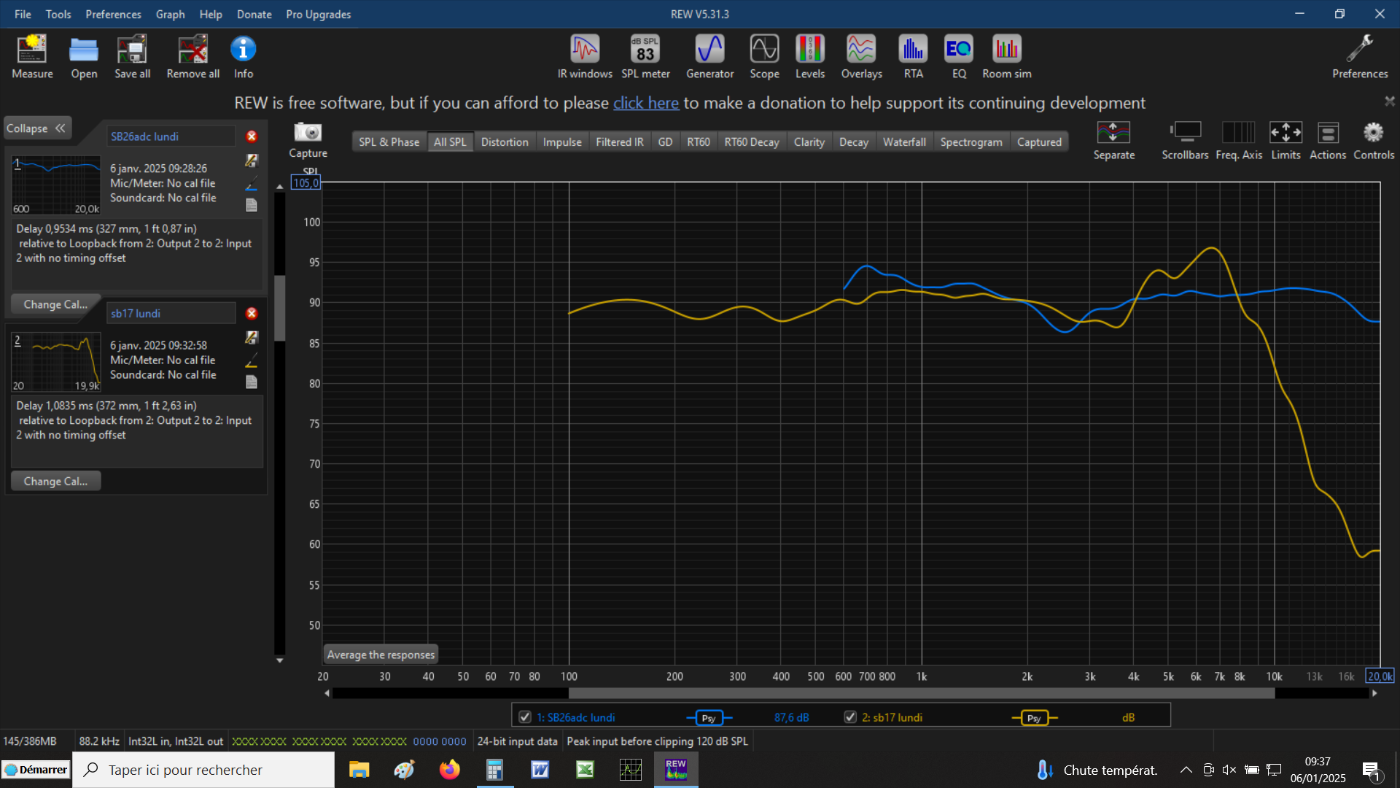Collapse the measurements side panel
The width and height of the screenshot is (1400, 788).
click(x=37, y=128)
